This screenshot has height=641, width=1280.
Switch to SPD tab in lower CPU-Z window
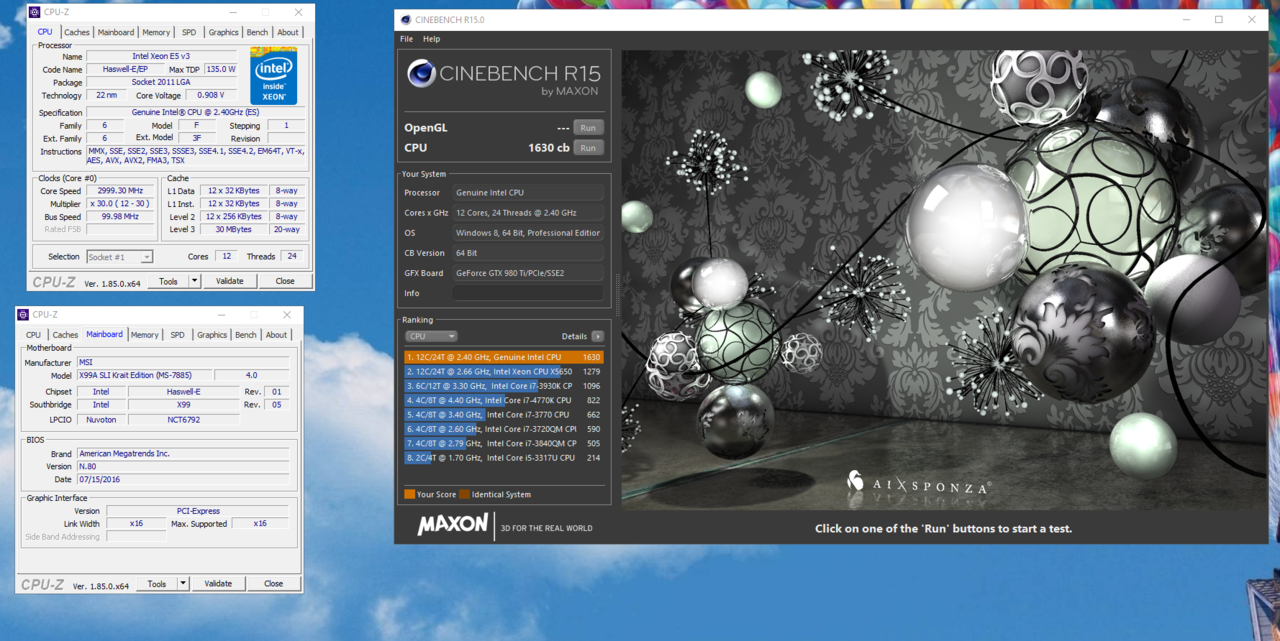[177, 335]
